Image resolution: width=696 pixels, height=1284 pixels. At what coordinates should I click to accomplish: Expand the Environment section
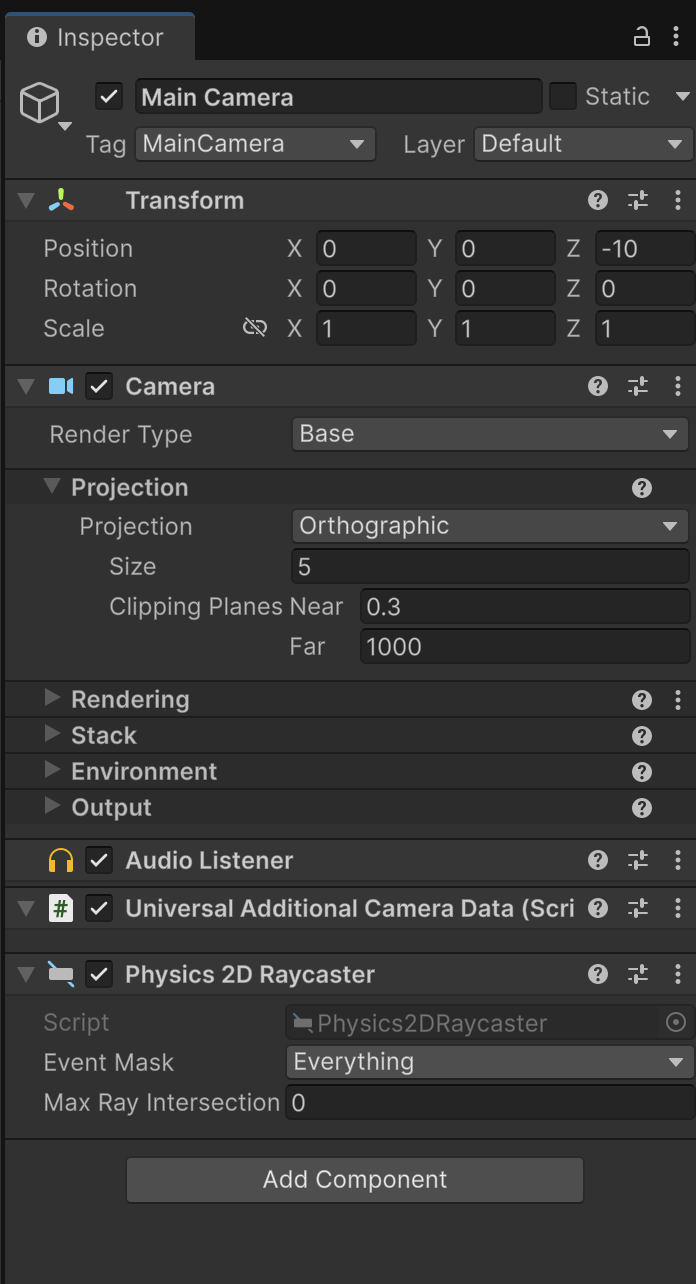click(52, 770)
